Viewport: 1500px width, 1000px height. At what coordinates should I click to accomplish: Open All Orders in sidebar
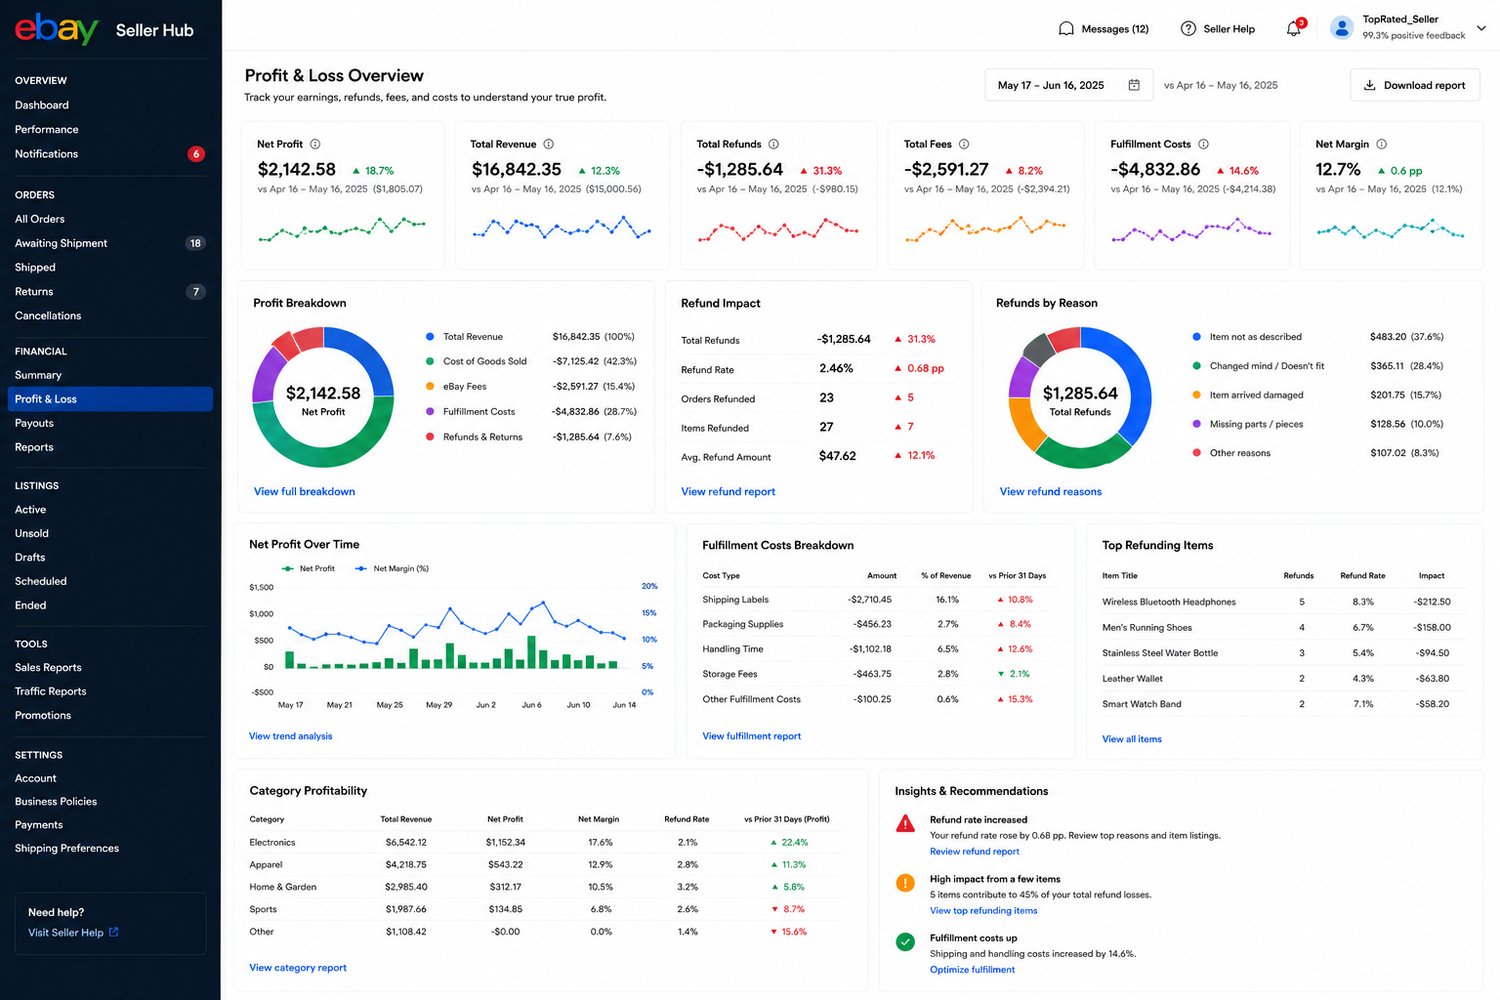pos(40,219)
